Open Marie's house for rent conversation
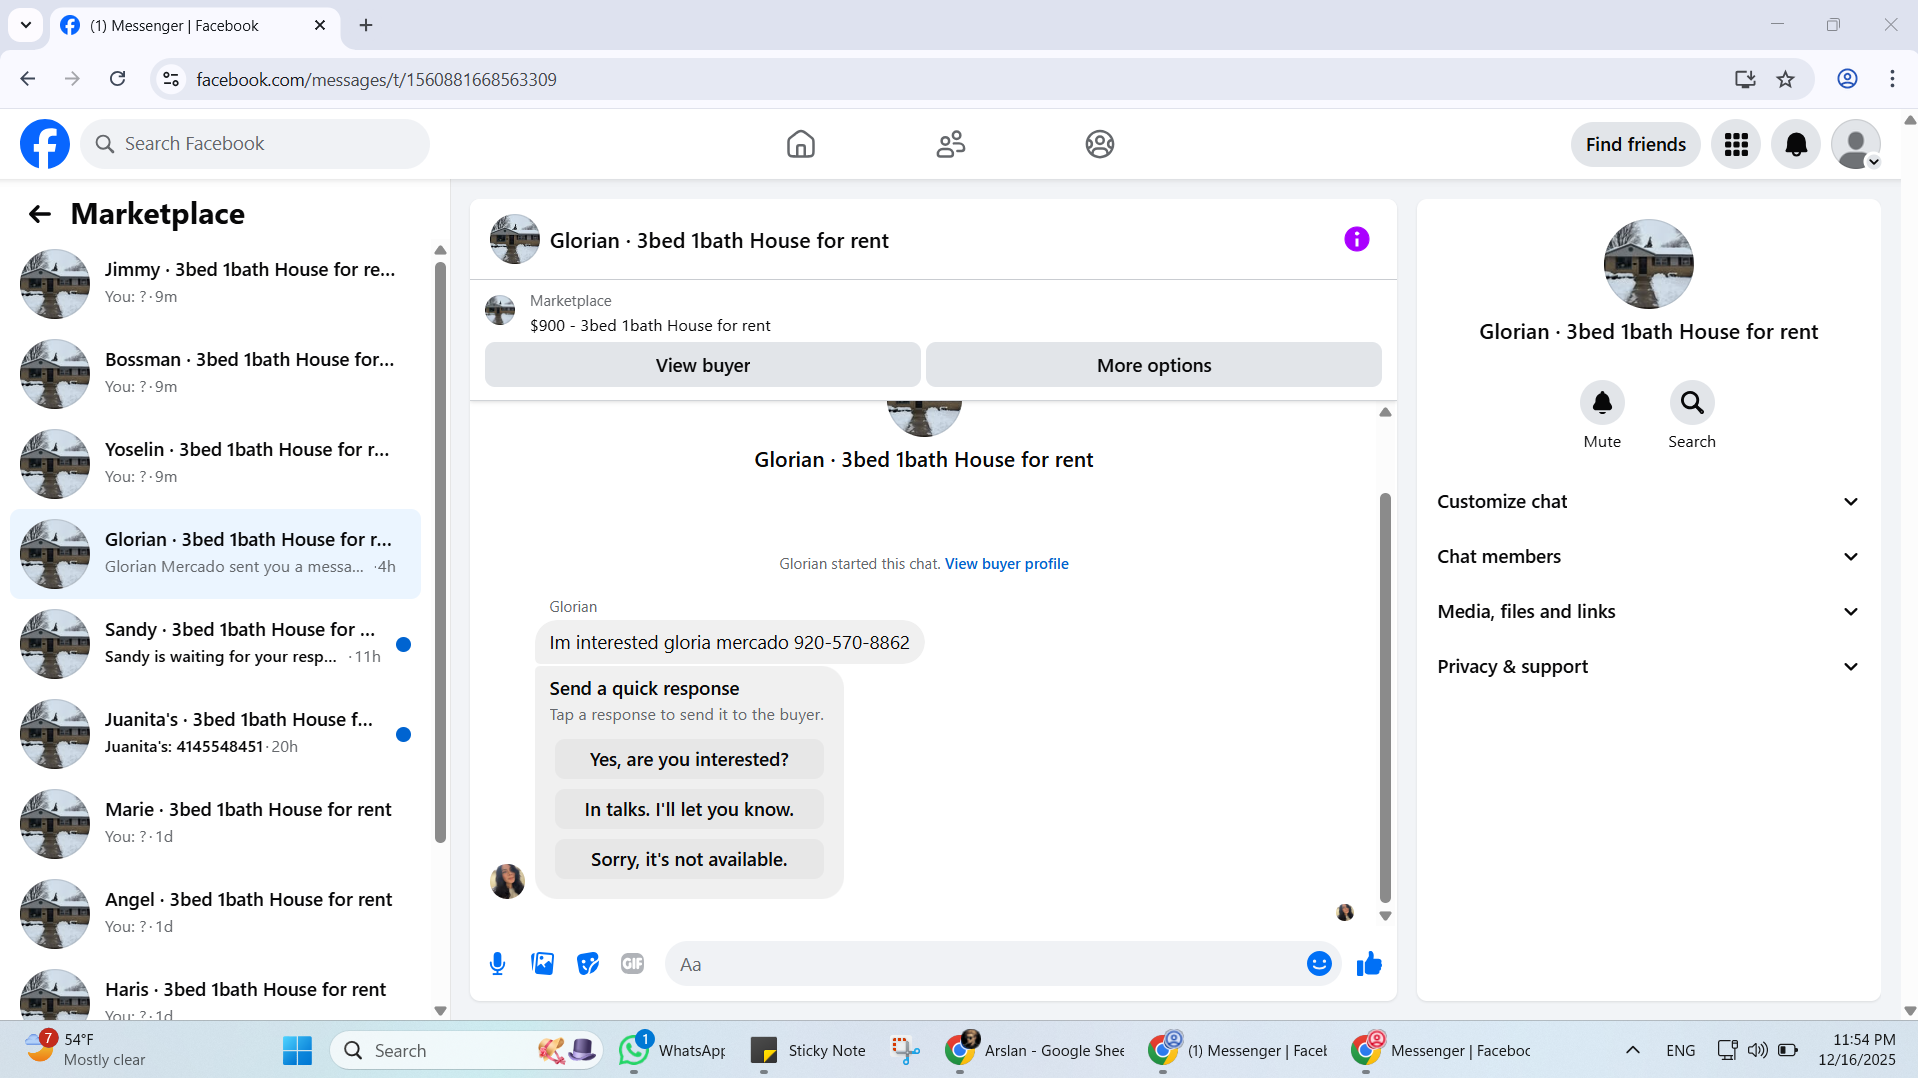Screen dimensions: 1918x1078 pyautogui.click(x=215, y=823)
